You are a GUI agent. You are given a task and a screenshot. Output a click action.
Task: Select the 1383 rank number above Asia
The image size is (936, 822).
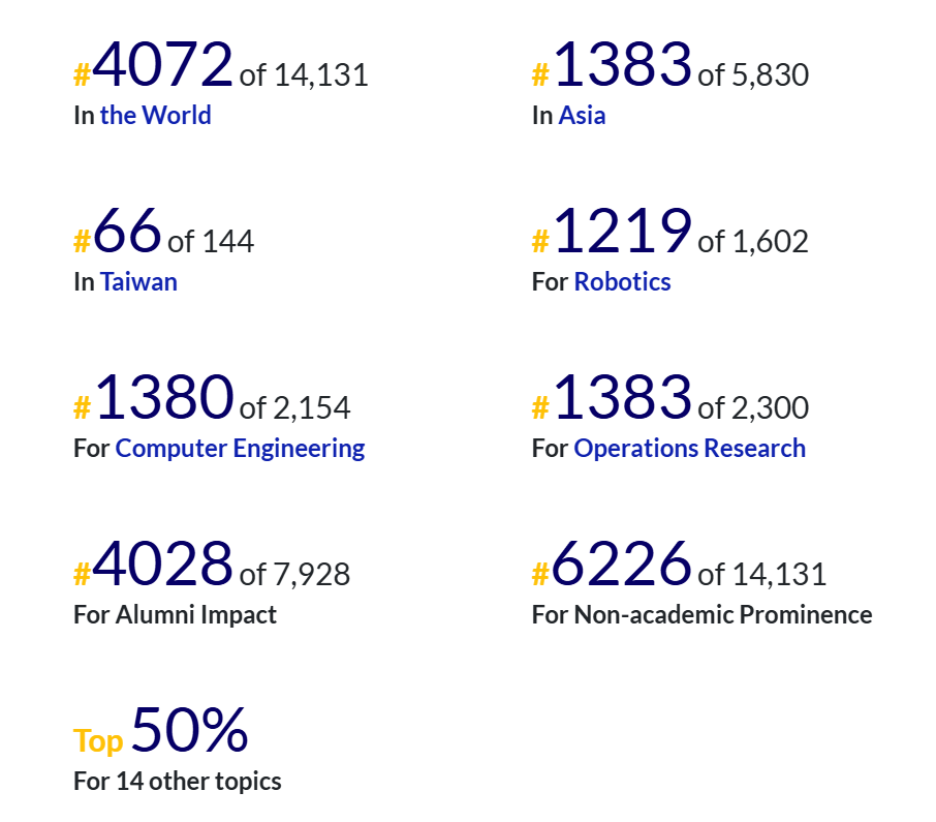tap(622, 65)
